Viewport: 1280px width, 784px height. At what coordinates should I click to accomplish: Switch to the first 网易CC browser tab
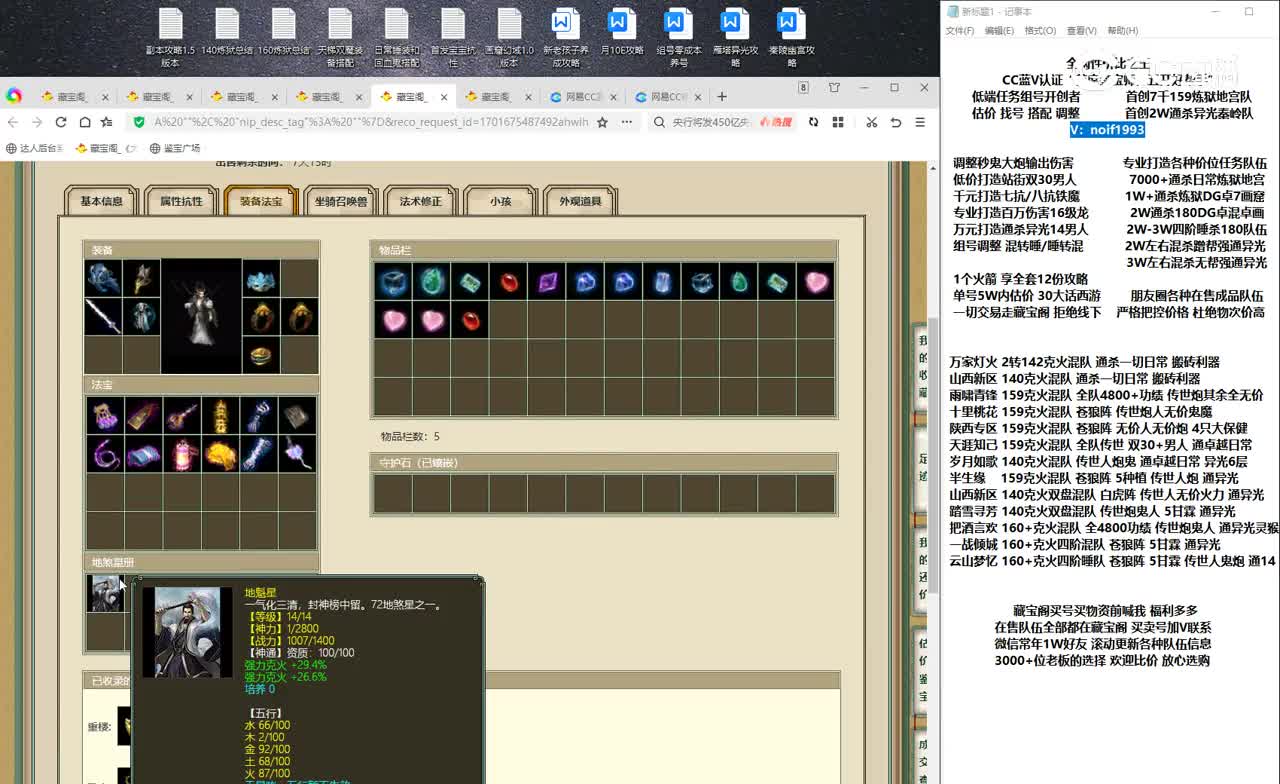[x=584, y=97]
